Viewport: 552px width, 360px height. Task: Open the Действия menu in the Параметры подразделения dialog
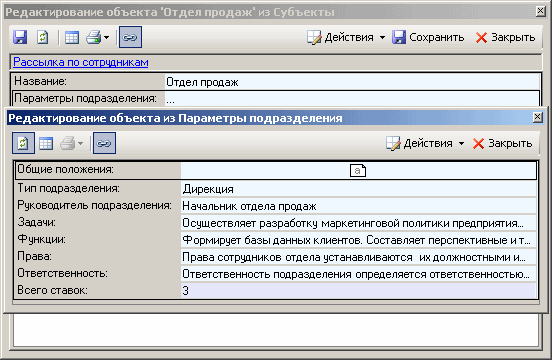click(425, 144)
